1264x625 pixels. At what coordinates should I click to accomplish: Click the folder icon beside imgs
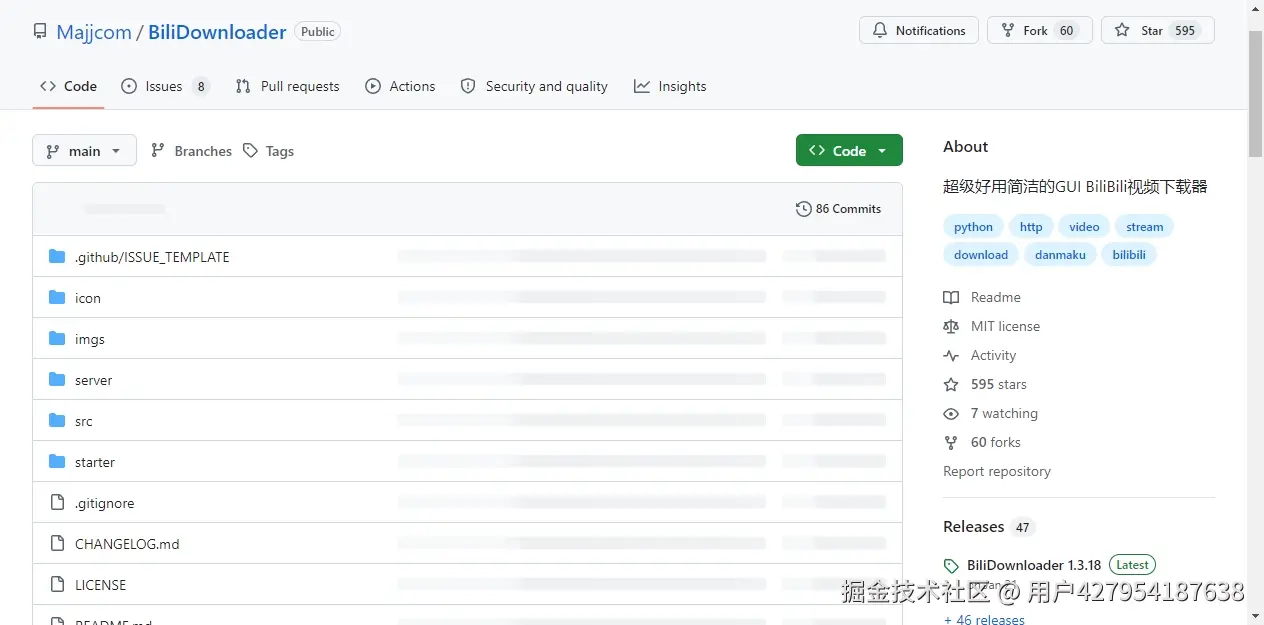[57, 338]
